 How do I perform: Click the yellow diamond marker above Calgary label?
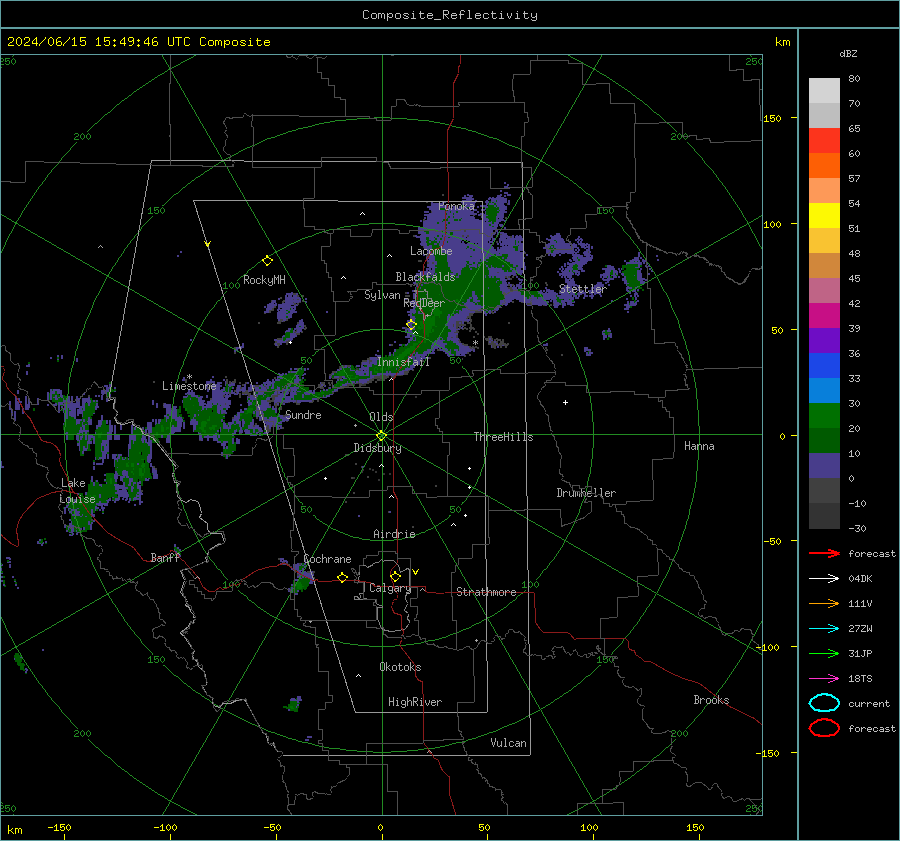(x=395, y=576)
